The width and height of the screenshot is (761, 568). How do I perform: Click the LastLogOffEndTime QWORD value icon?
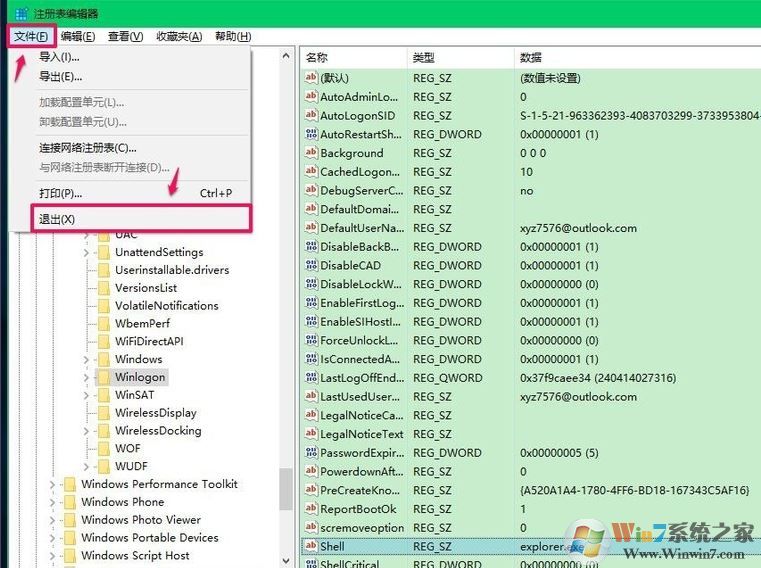tap(310, 378)
